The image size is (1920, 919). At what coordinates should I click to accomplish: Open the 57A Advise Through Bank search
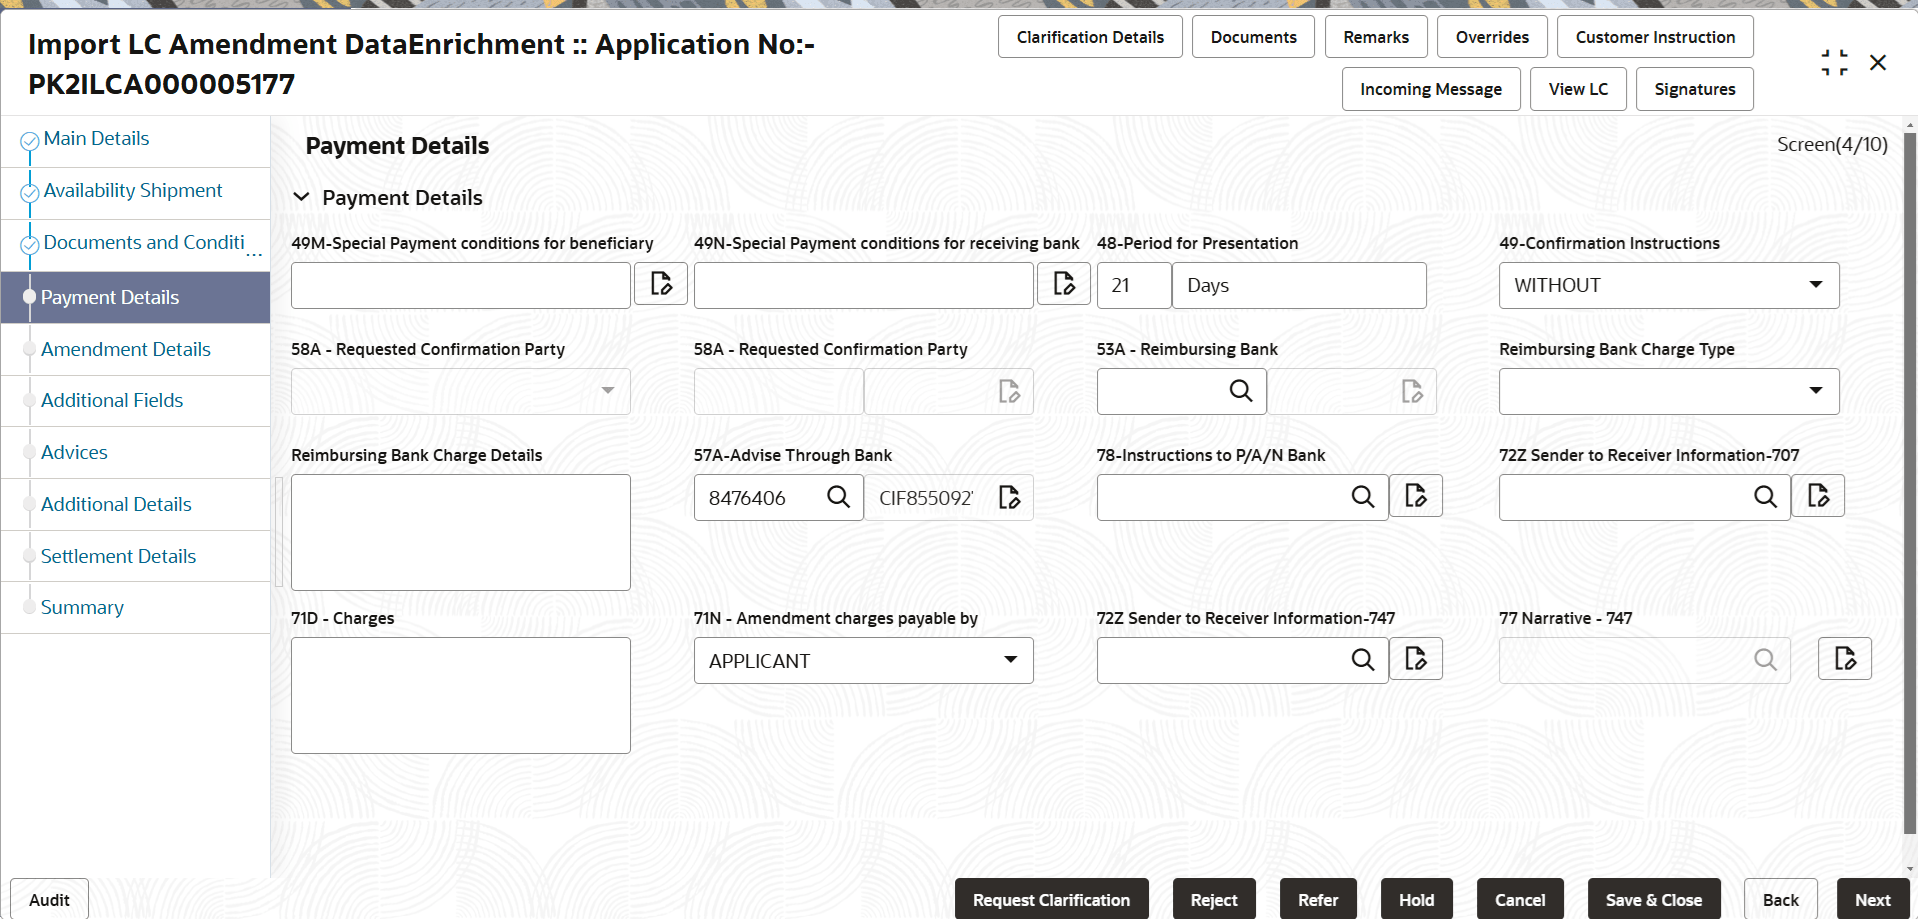[x=838, y=497]
